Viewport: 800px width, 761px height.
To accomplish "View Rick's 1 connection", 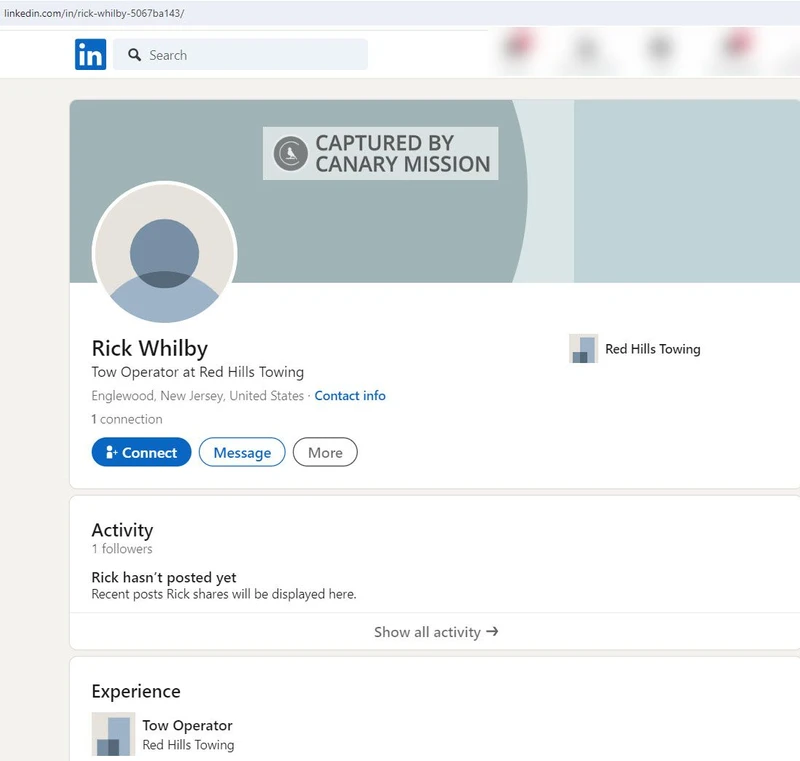I will (126, 419).
